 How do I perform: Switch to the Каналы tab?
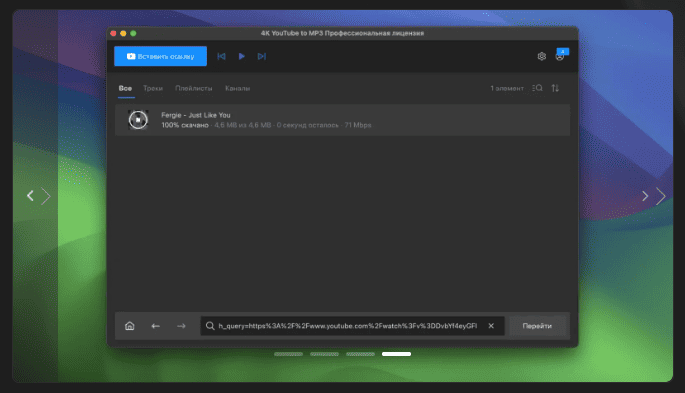coord(237,88)
